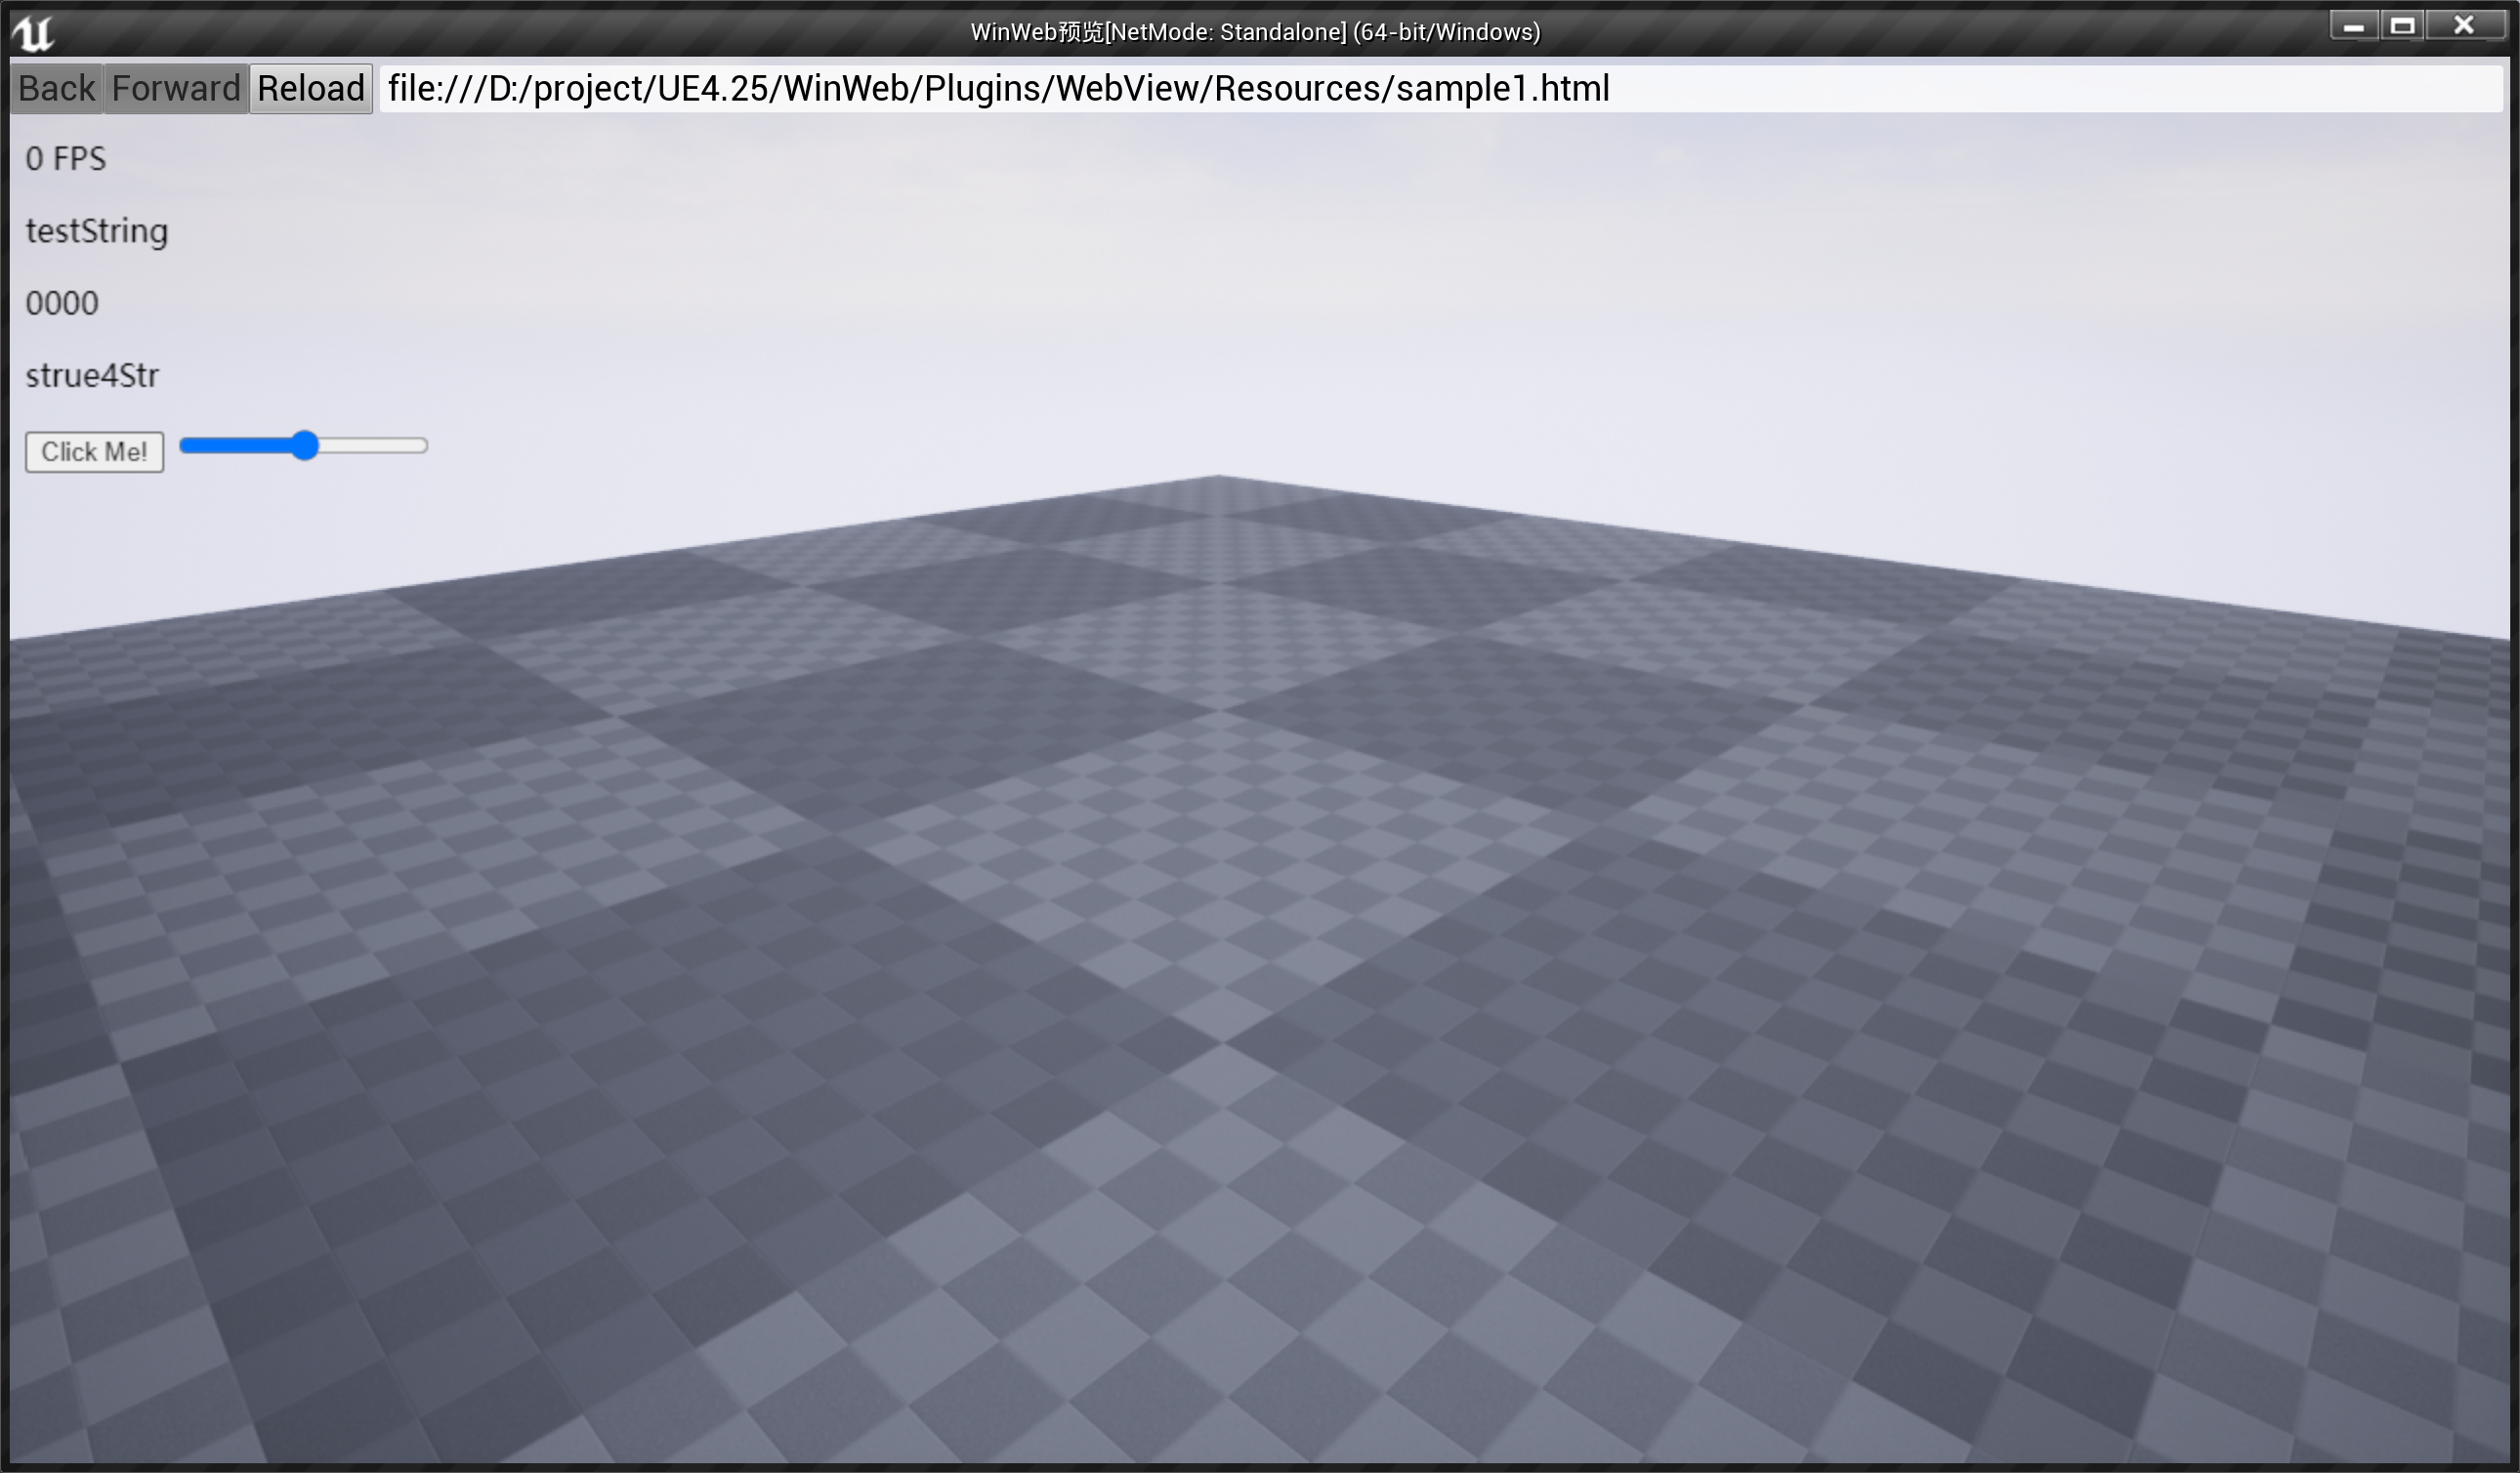2520x1473 pixels.
Task: Maximize the WinWeb preview window
Action: click(2403, 26)
